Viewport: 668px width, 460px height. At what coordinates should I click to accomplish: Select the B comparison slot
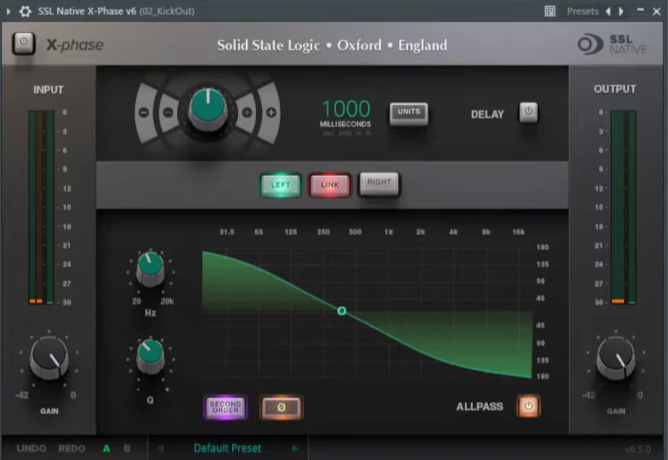[x=127, y=448]
